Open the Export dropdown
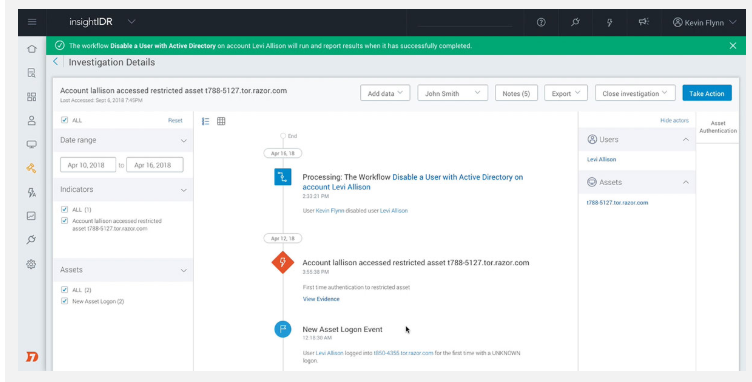The image size is (752, 382). pos(566,93)
